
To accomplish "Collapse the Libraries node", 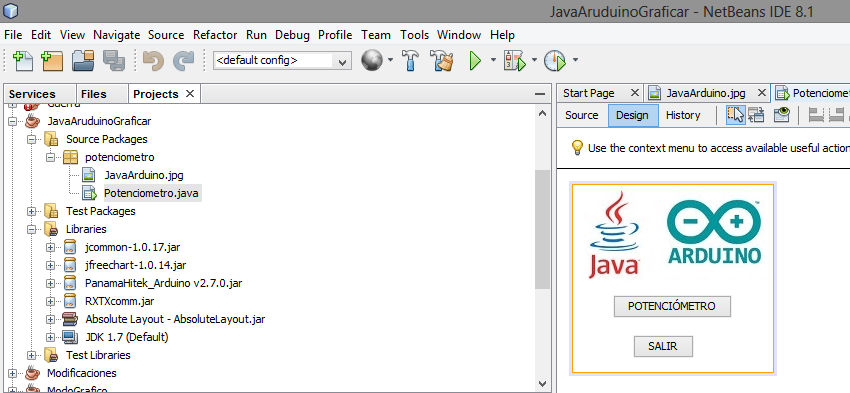I will [x=32, y=229].
